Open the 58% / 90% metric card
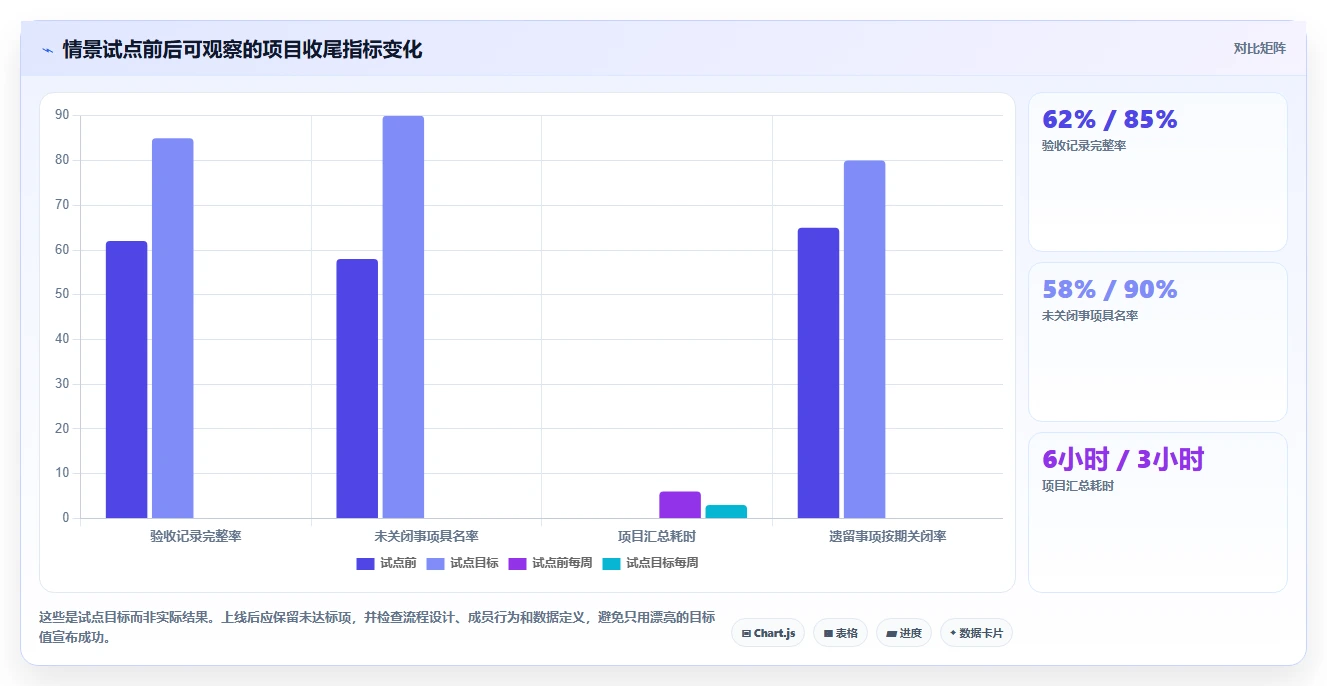The width and height of the screenshot is (1327, 686). pos(1157,342)
